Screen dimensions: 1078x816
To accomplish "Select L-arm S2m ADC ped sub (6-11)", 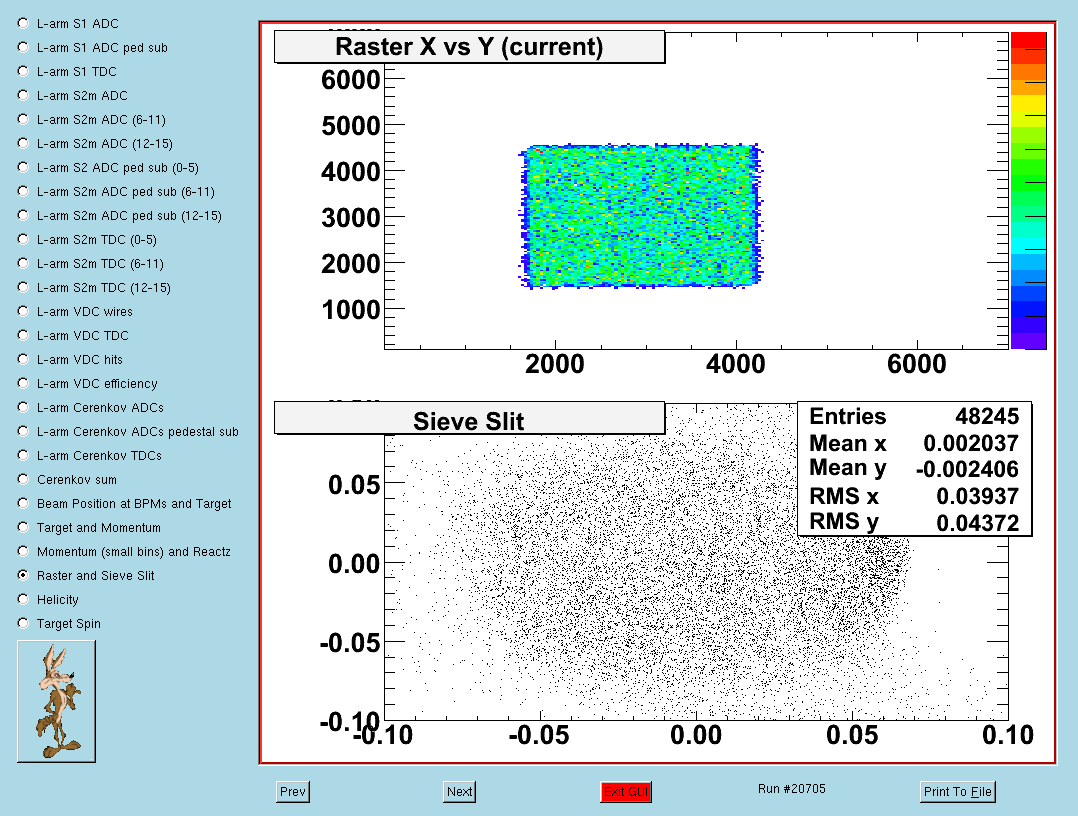I will [x=23, y=191].
